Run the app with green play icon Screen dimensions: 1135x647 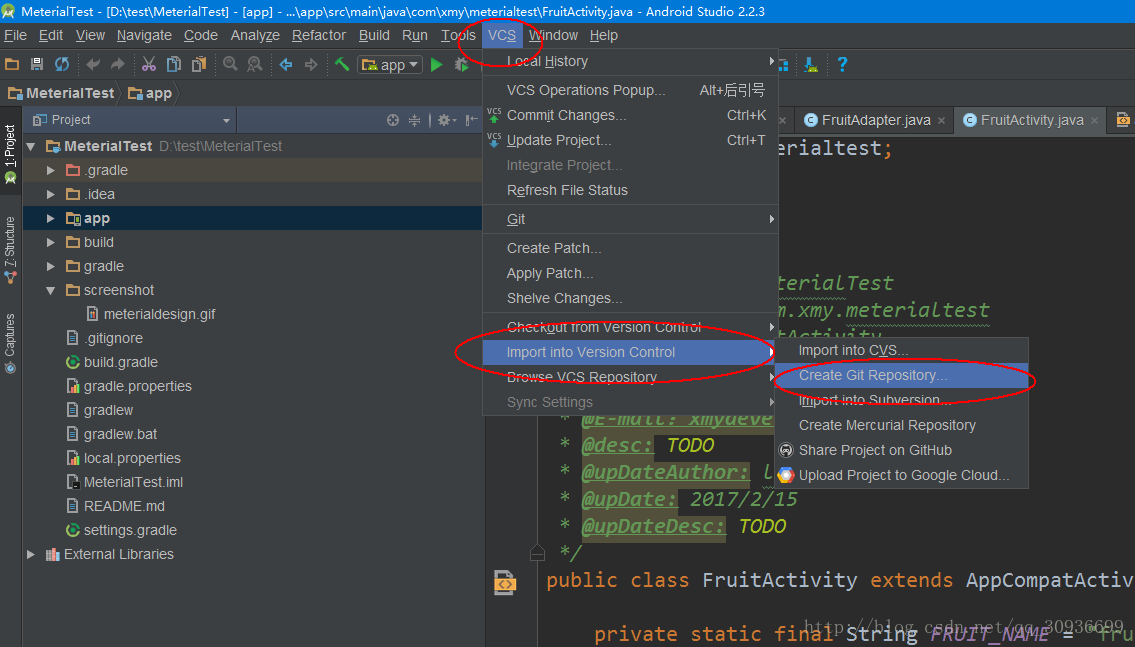436,64
